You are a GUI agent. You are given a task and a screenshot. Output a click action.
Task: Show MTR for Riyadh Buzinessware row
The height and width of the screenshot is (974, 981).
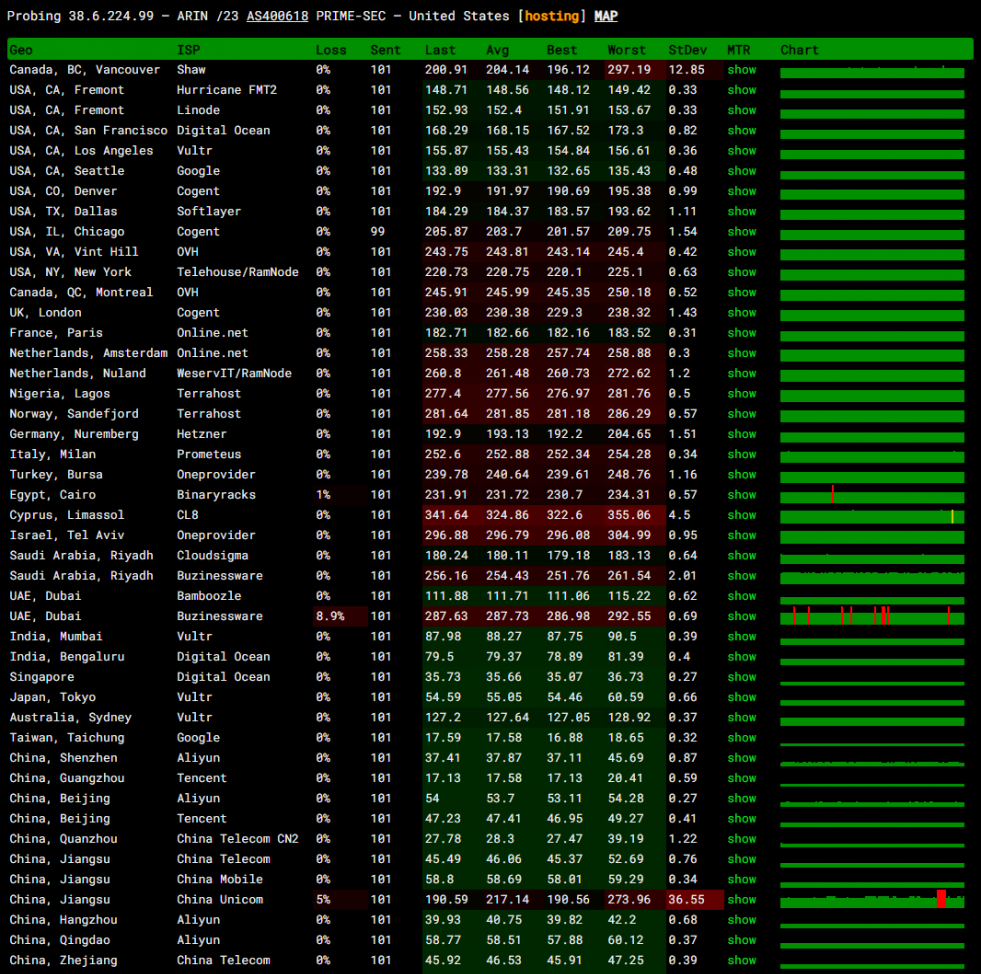click(741, 576)
